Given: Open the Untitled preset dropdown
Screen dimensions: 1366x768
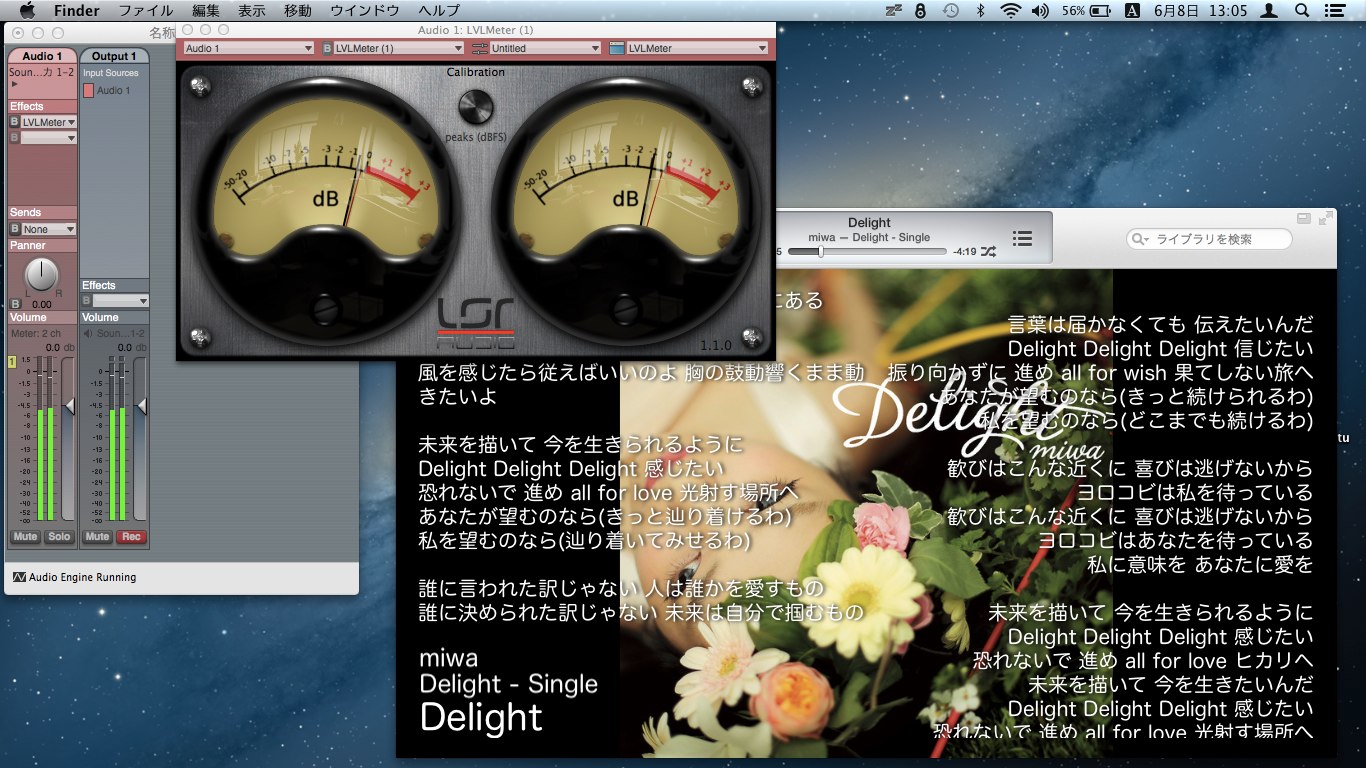Looking at the screenshot, I should (545, 48).
